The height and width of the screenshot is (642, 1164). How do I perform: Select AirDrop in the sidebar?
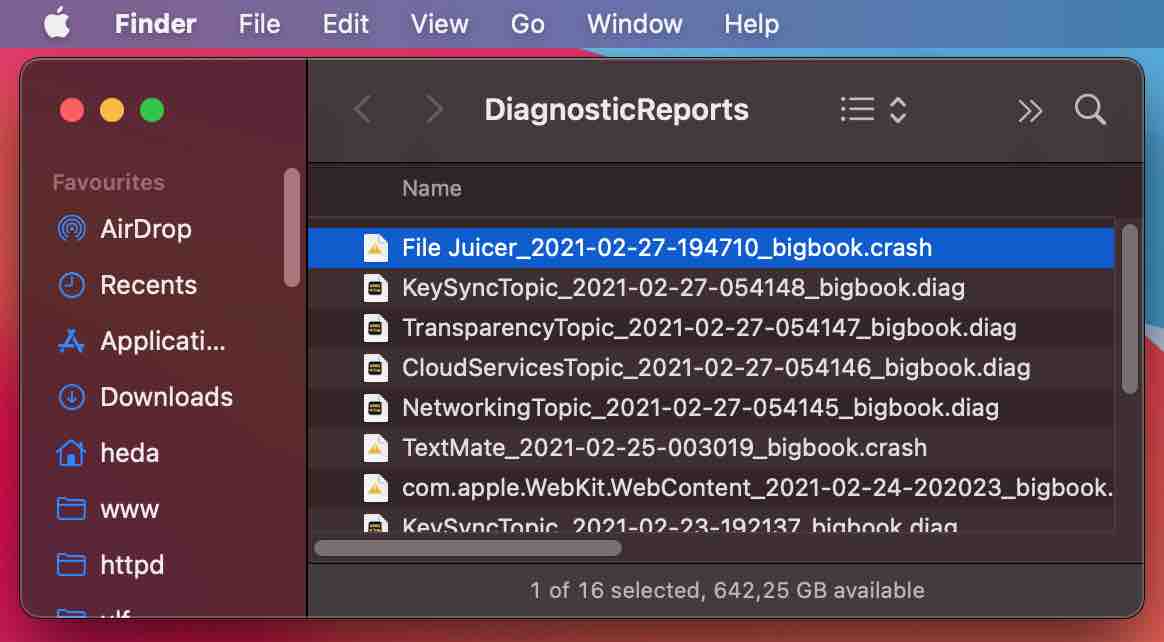(x=146, y=229)
